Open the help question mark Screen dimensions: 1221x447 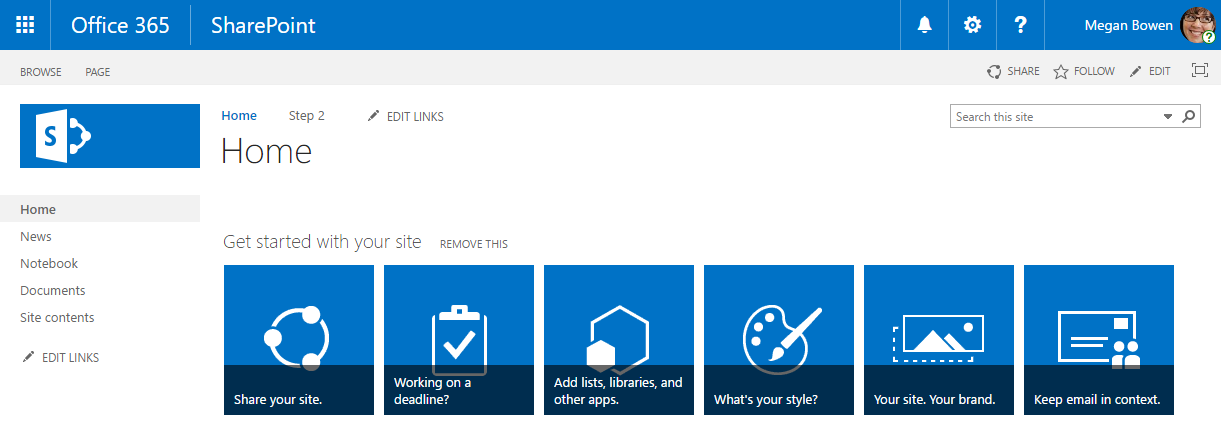click(1020, 25)
